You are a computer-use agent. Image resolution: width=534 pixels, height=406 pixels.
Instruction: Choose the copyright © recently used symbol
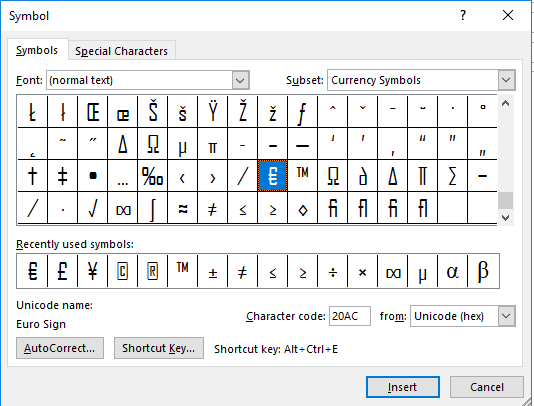pos(123,271)
